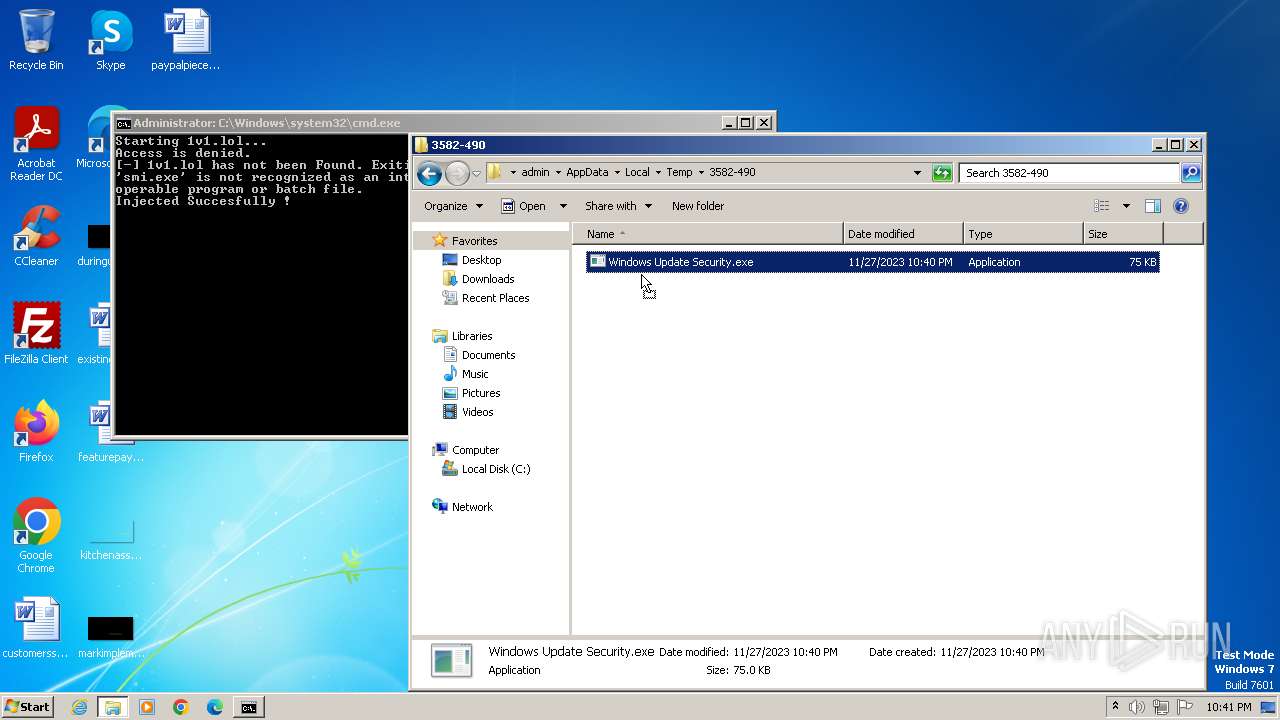Image resolution: width=1280 pixels, height=720 pixels.
Task: Open kitchenass file on desktop
Action: click(111, 536)
